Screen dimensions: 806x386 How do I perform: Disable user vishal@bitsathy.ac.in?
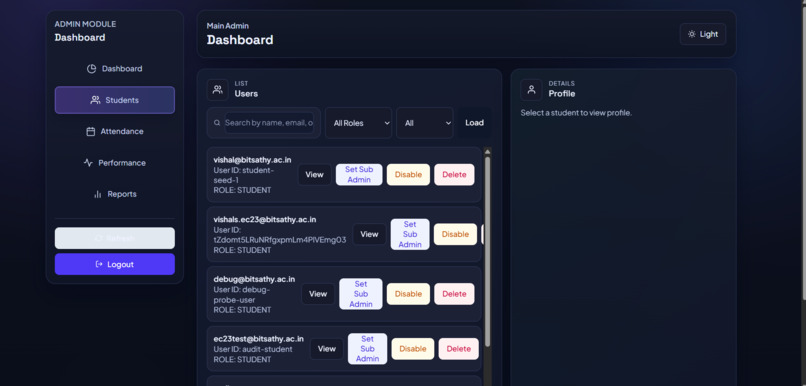(x=408, y=175)
